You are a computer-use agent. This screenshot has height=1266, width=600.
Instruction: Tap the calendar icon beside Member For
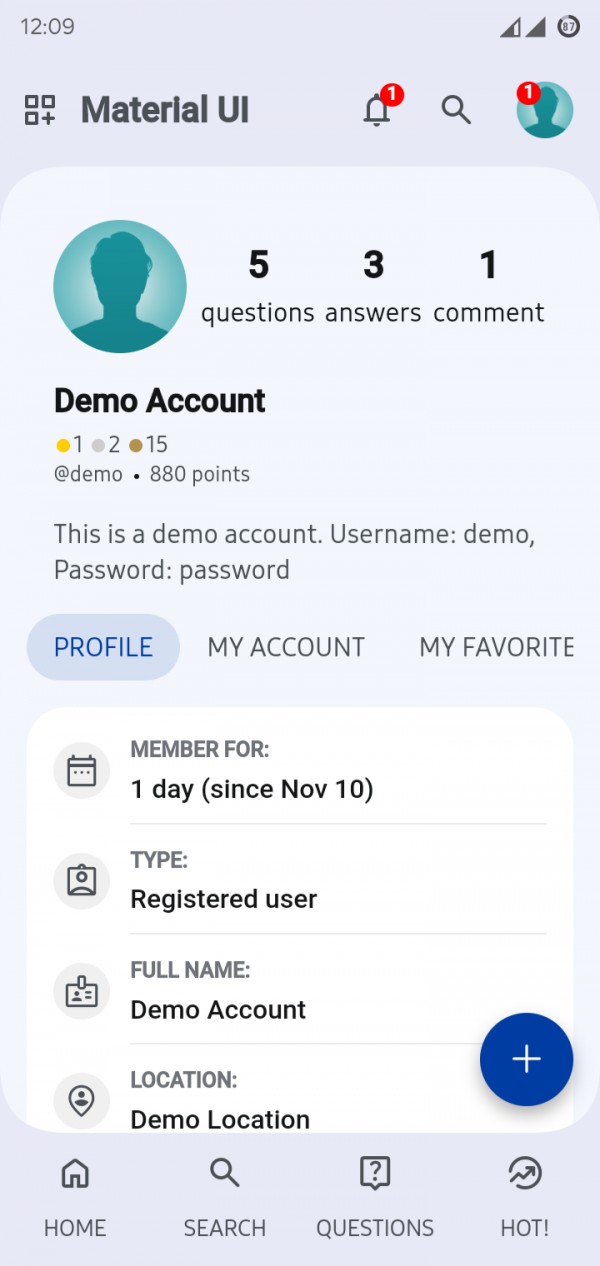81,771
